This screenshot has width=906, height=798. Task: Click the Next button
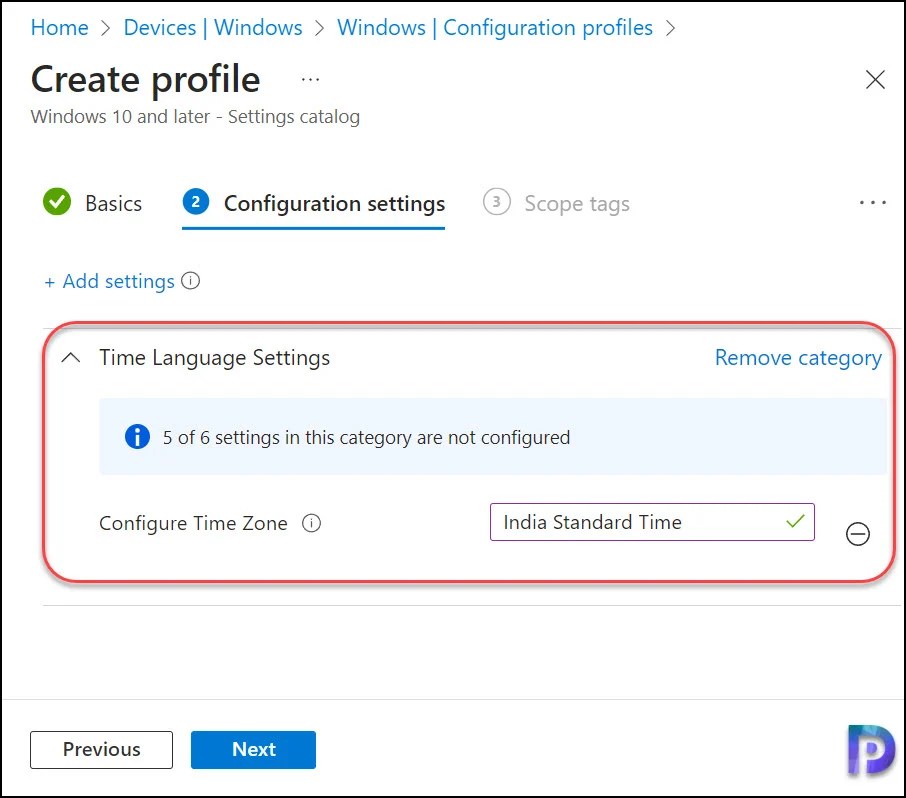click(253, 749)
